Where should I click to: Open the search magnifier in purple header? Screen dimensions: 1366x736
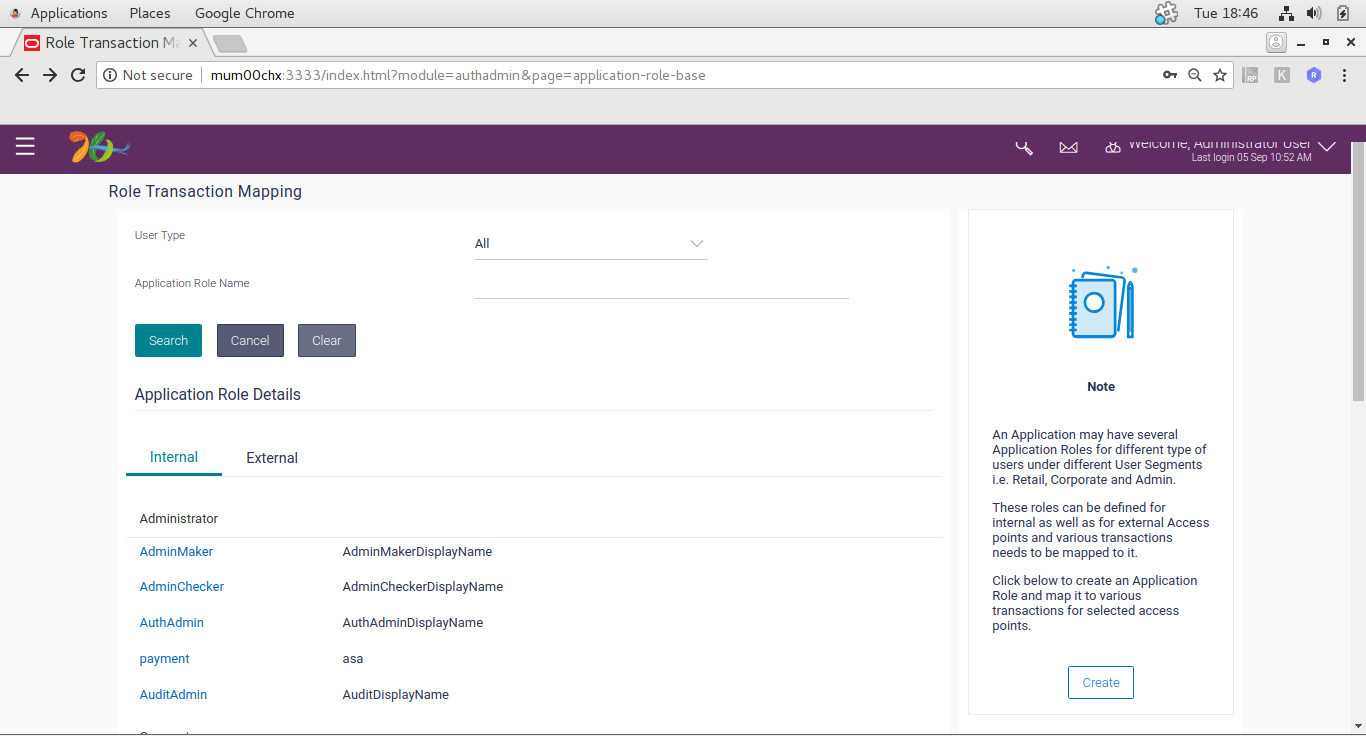pyautogui.click(x=1024, y=148)
